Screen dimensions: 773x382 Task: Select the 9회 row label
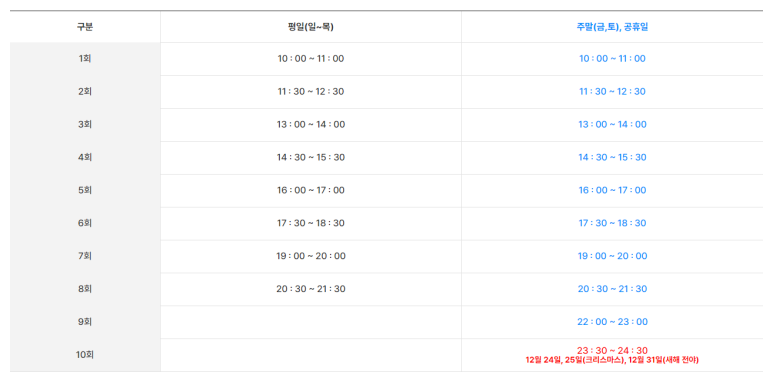pyautogui.click(x=85, y=322)
